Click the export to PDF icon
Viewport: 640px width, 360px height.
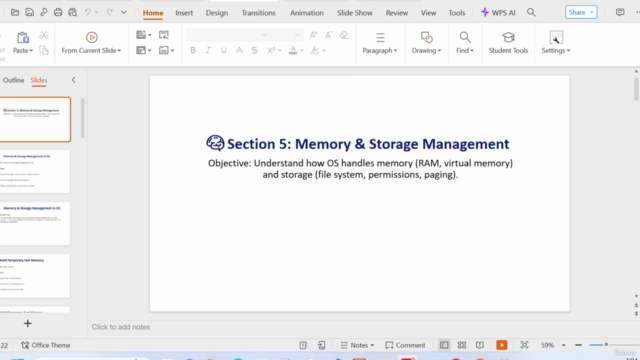tap(44, 12)
